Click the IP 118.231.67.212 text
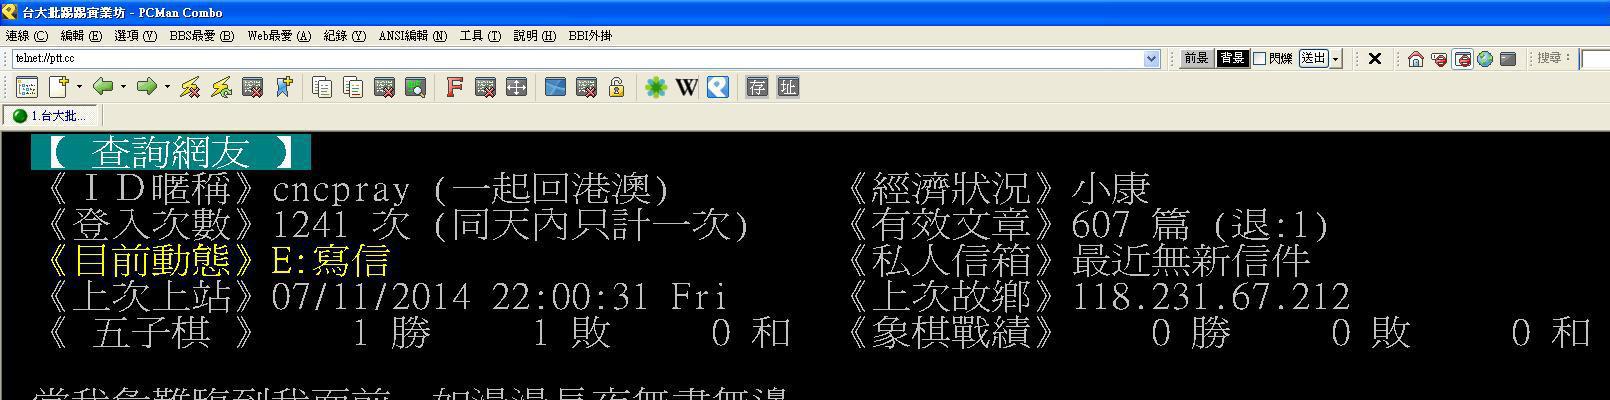The image size is (1610, 400). click(1211, 297)
